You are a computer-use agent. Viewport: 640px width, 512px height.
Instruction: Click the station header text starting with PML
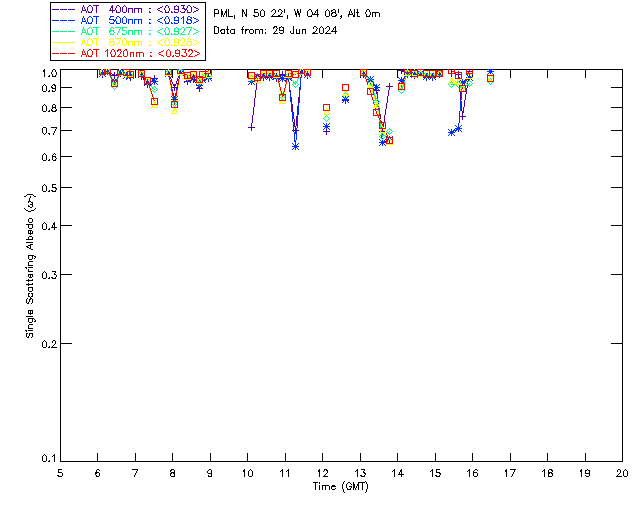296,14
